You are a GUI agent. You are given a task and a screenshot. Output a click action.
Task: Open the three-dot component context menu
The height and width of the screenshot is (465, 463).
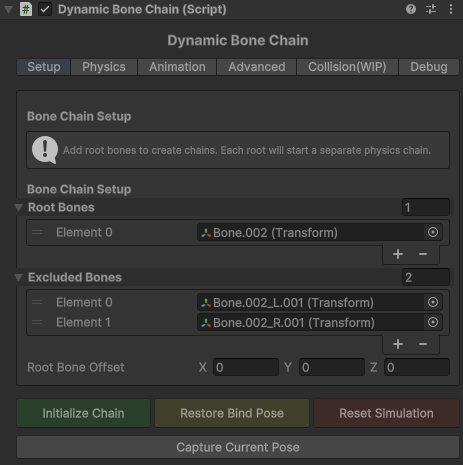(x=451, y=9)
